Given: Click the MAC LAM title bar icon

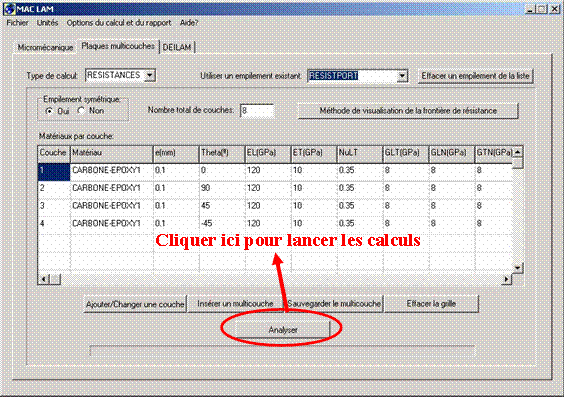Looking at the screenshot, I should click(10, 8).
